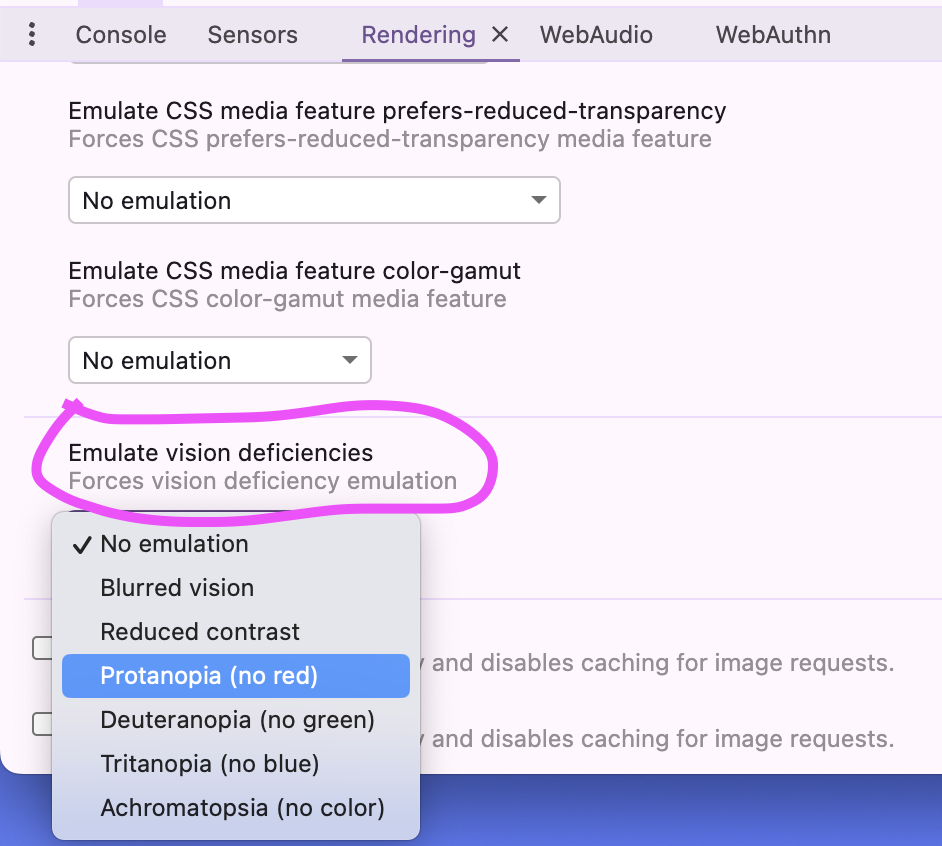Toggle the upper checkbox beside image requests text
942x846 pixels.
point(42,648)
